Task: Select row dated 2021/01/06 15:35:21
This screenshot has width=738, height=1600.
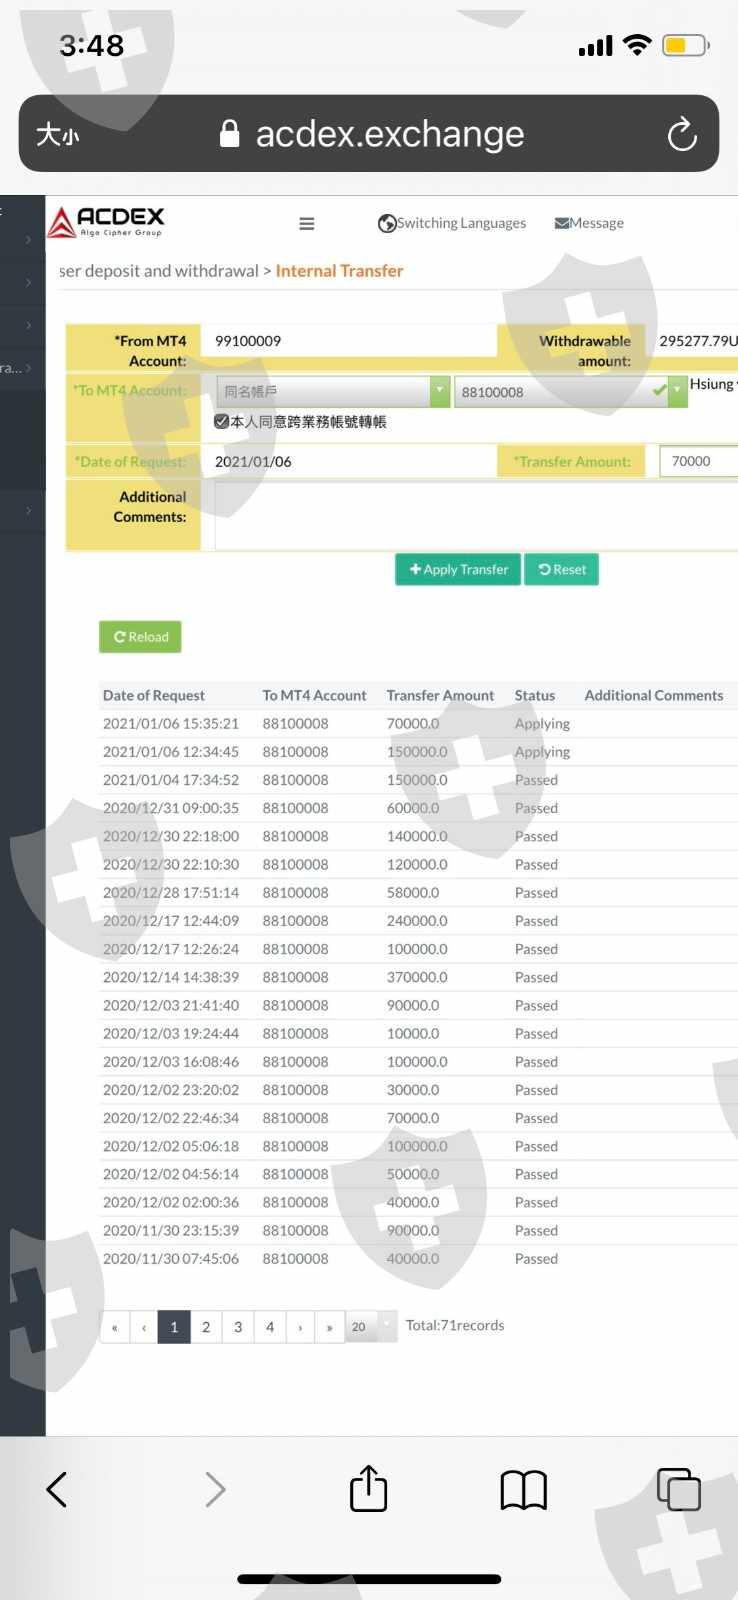Action: pos(418,724)
